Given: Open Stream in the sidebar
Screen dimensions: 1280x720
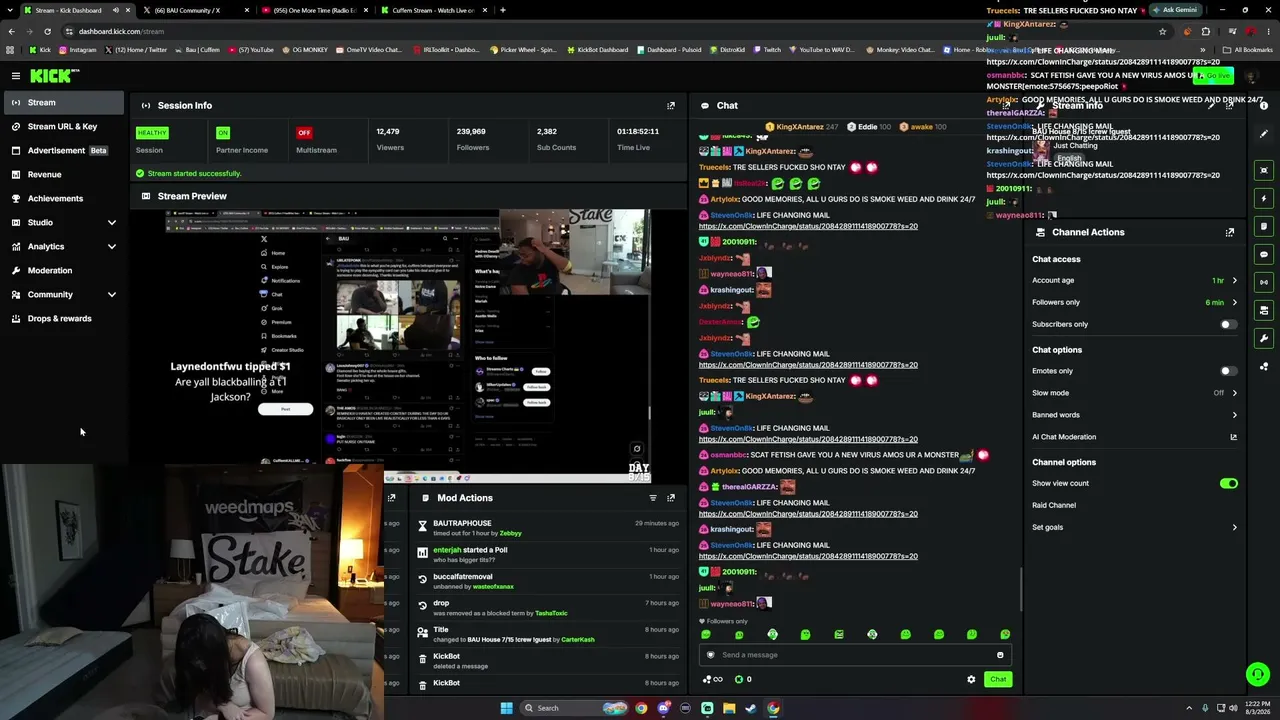Looking at the screenshot, I should (64, 102).
